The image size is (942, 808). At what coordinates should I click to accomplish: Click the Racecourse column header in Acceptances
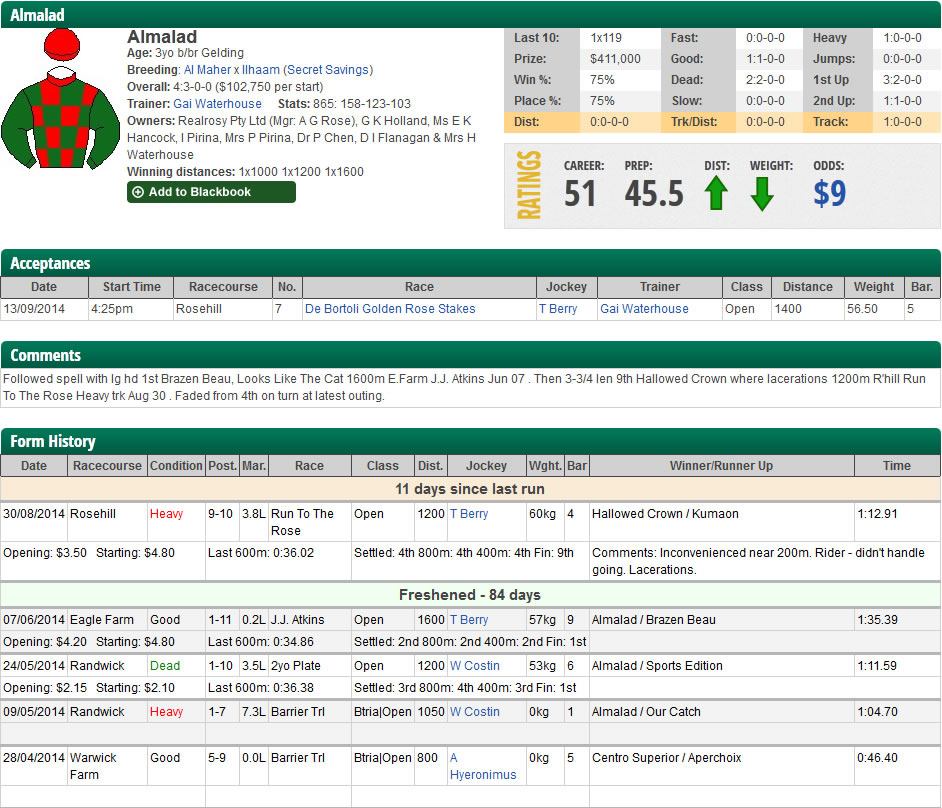pos(223,287)
